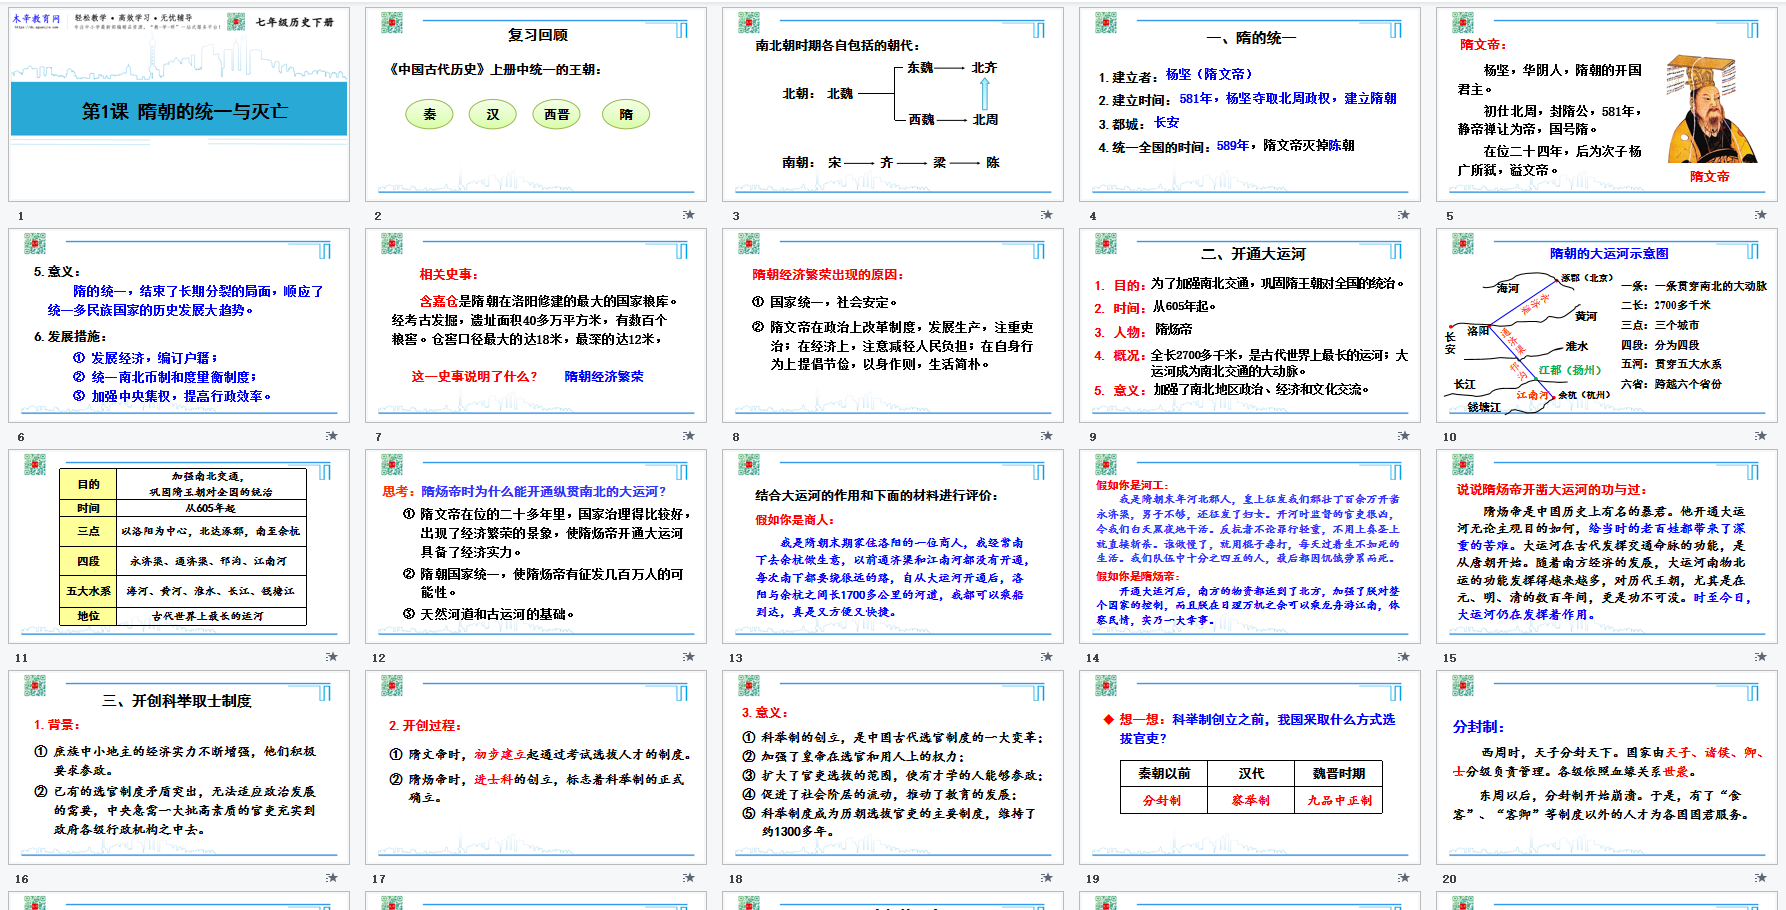This screenshot has width=1786, height=910.
Task: Click the transition star icon under slide 20
Action: point(1760,878)
